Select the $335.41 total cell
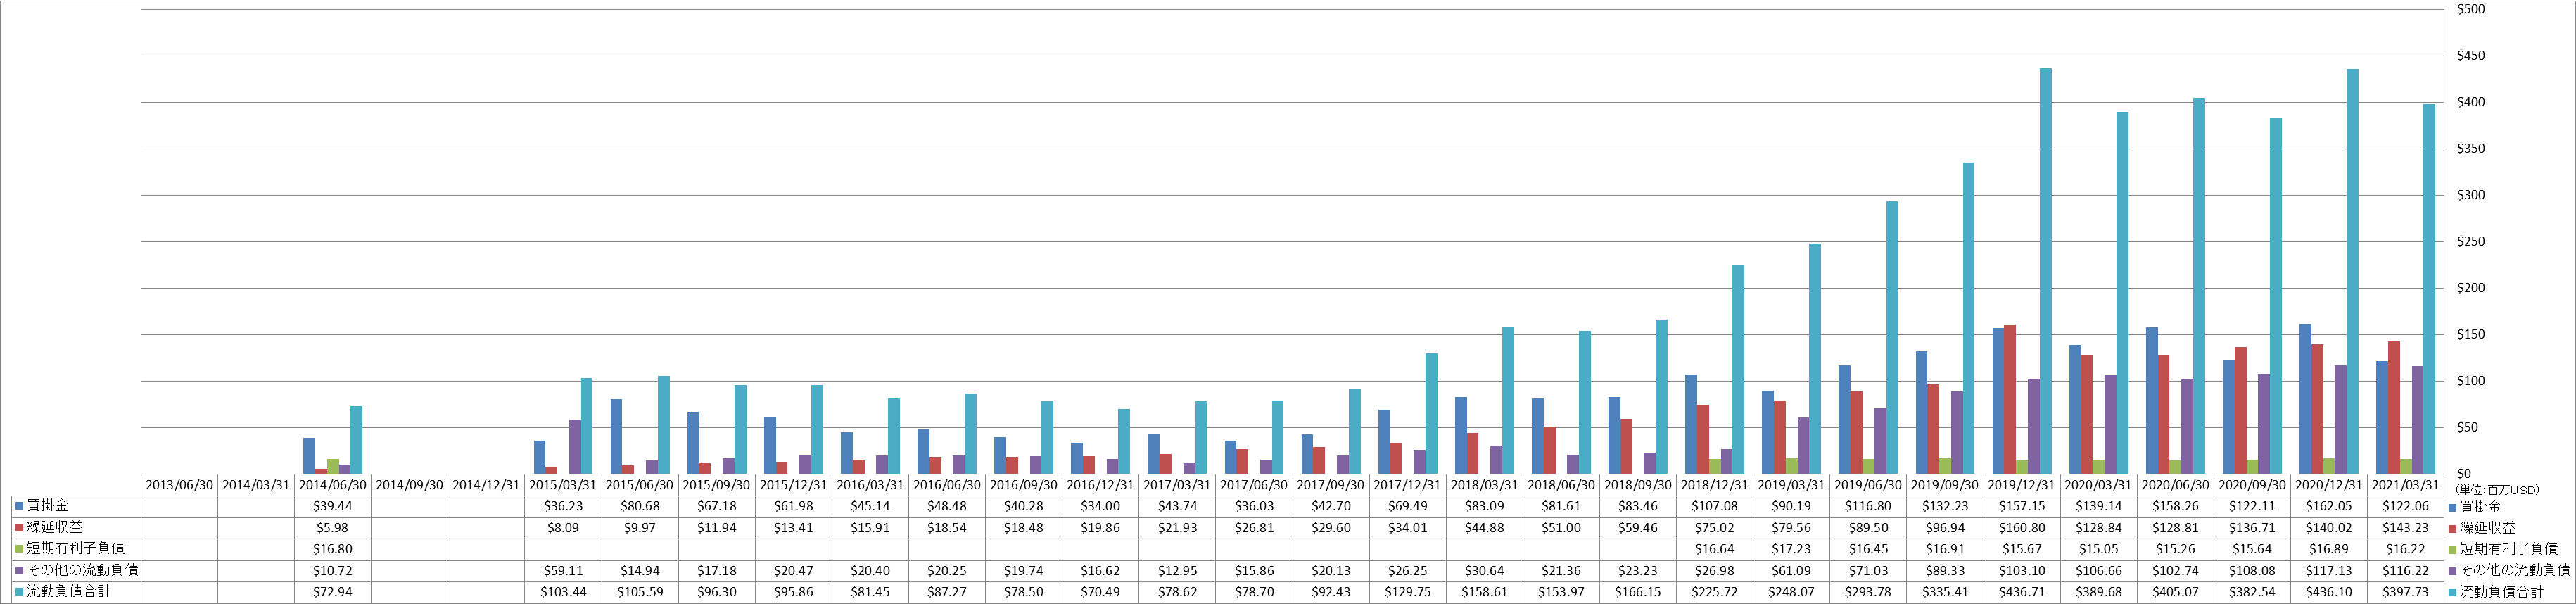This screenshot has height=604, width=2576. pos(1945,592)
